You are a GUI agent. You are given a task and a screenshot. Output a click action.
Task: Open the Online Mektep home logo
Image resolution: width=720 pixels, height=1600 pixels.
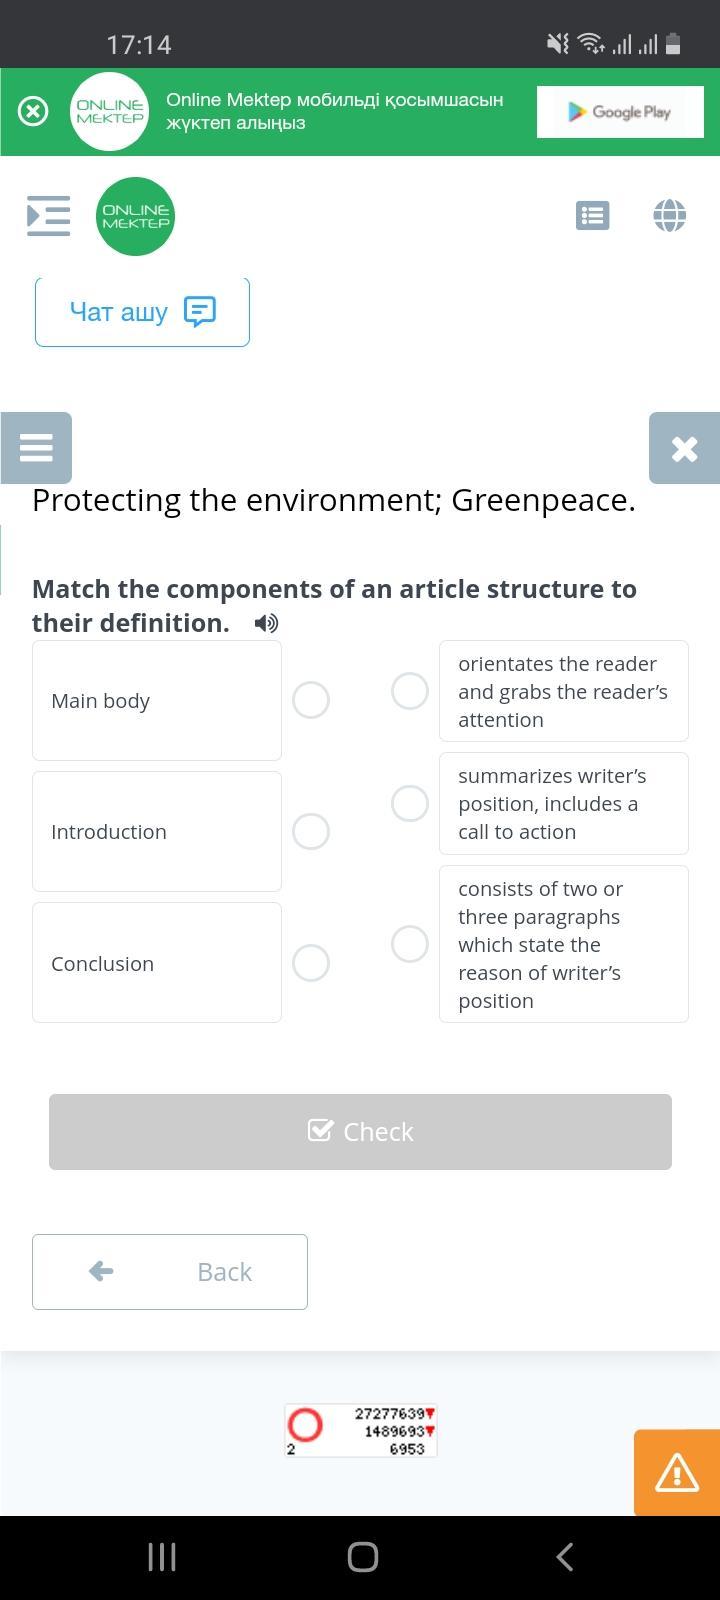pyautogui.click(x=135, y=216)
